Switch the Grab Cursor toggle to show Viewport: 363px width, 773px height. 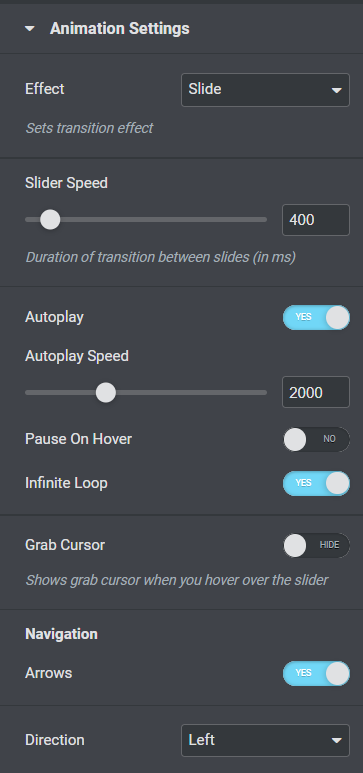(x=316, y=545)
